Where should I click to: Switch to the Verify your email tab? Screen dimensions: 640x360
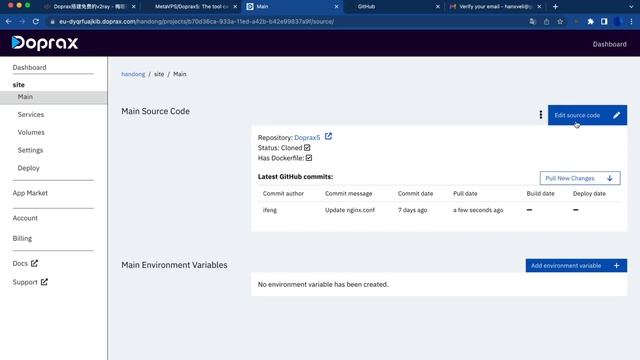[x=495, y=7]
